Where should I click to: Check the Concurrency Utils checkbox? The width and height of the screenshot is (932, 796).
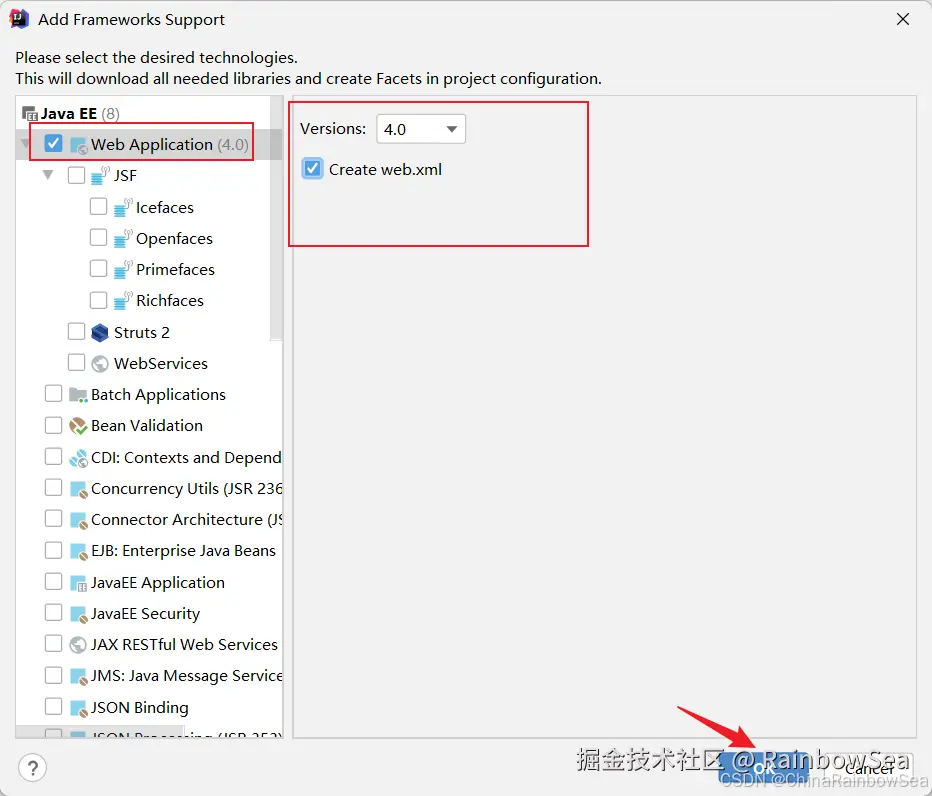(53, 487)
